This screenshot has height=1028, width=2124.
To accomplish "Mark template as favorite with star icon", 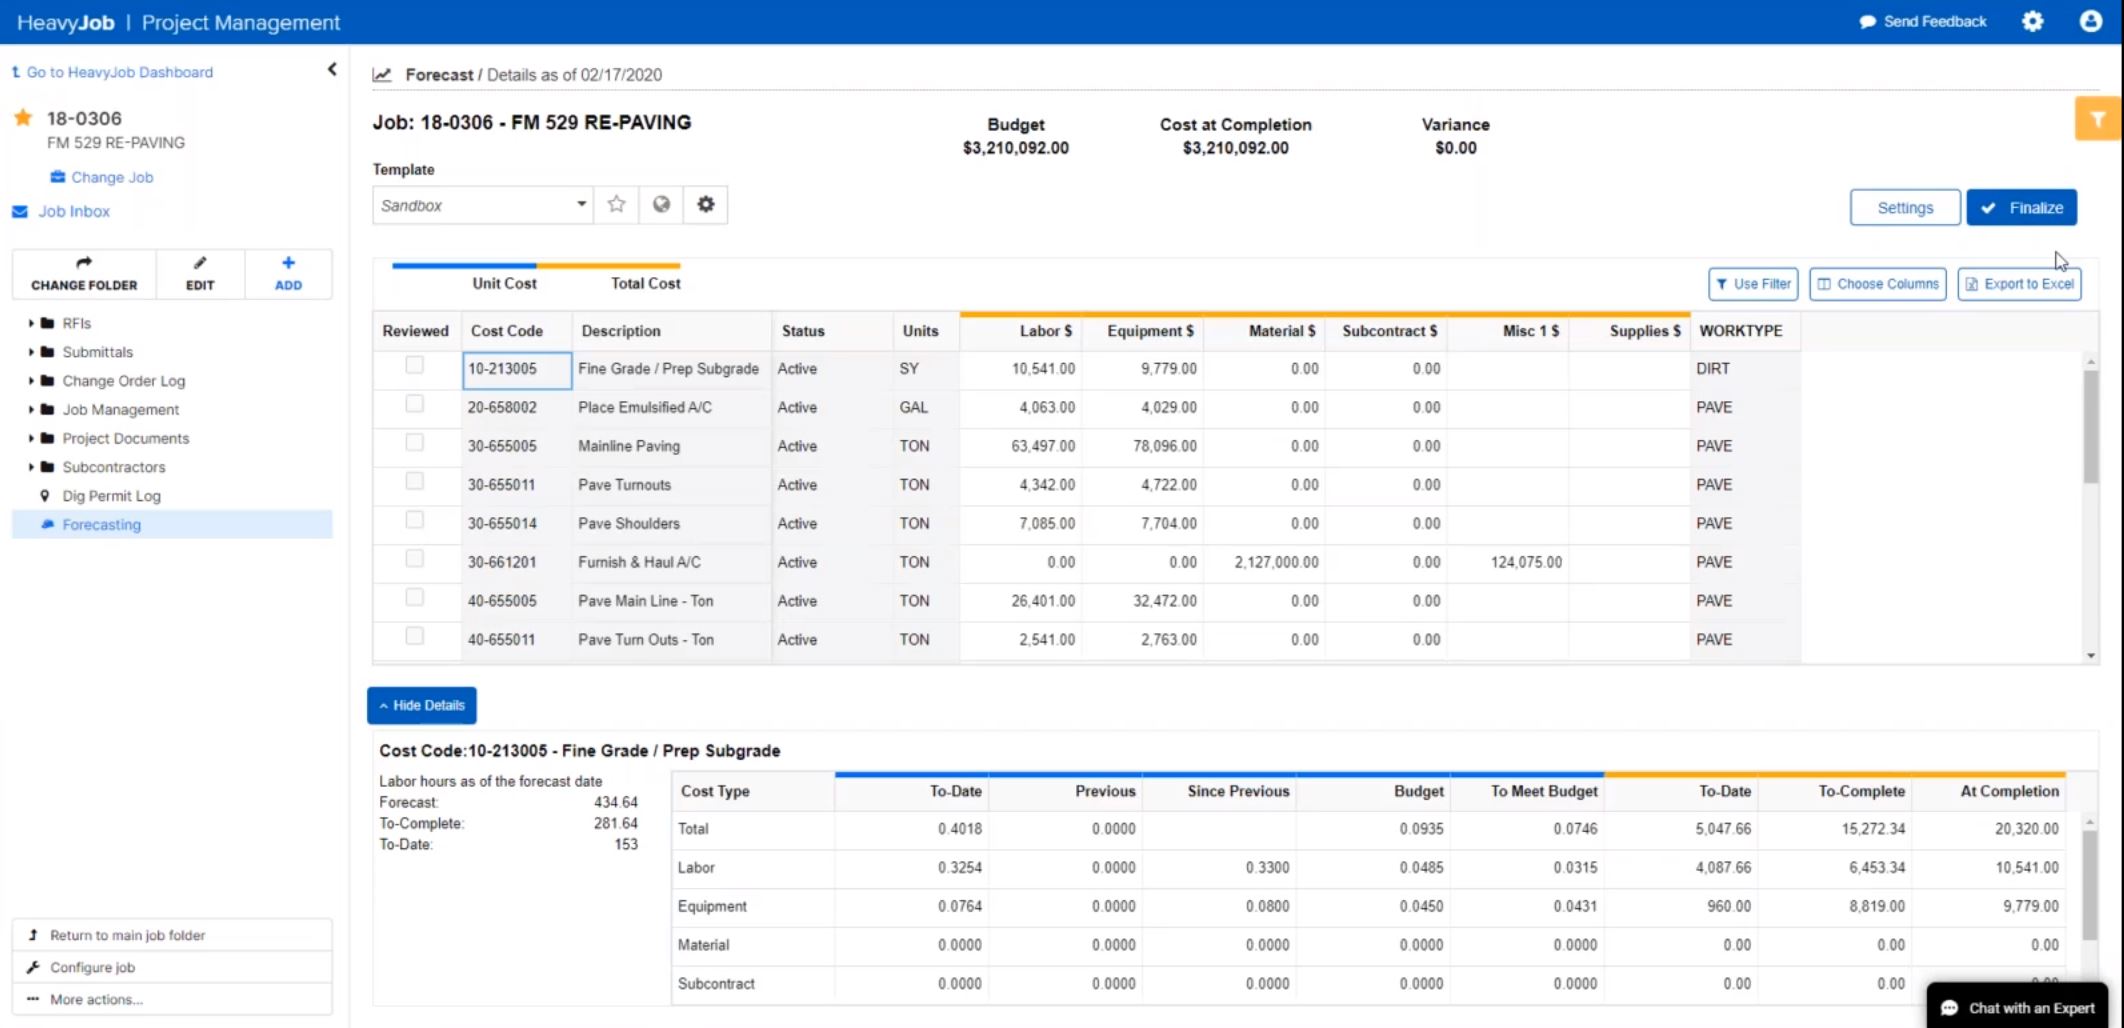I will (617, 204).
